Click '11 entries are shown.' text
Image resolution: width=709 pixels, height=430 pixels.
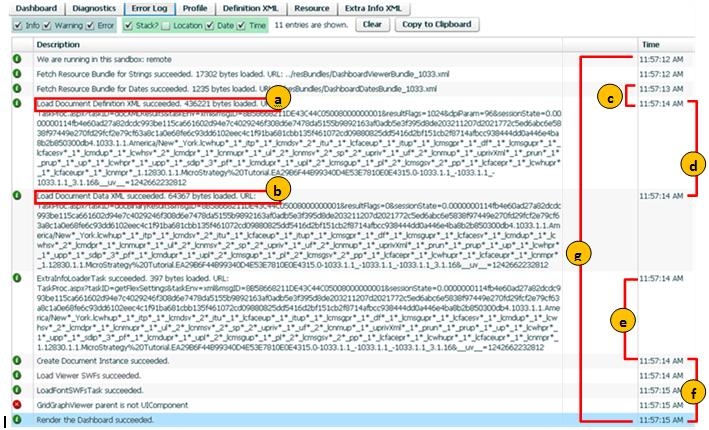(x=311, y=25)
